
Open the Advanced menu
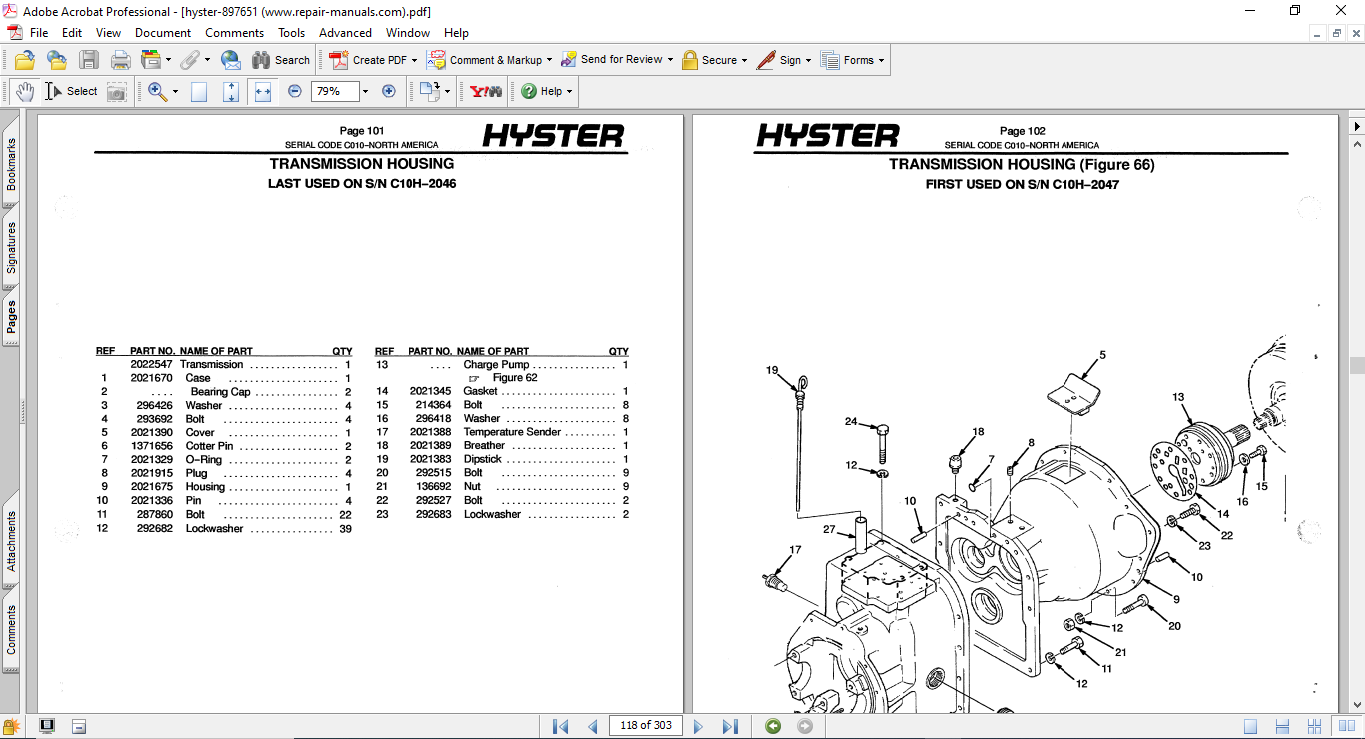coord(345,32)
